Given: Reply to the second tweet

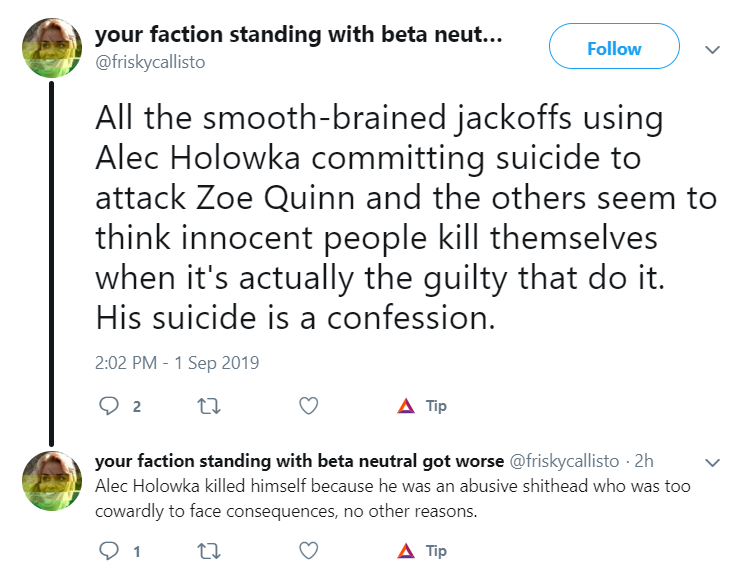Looking at the screenshot, I should (109, 551).
